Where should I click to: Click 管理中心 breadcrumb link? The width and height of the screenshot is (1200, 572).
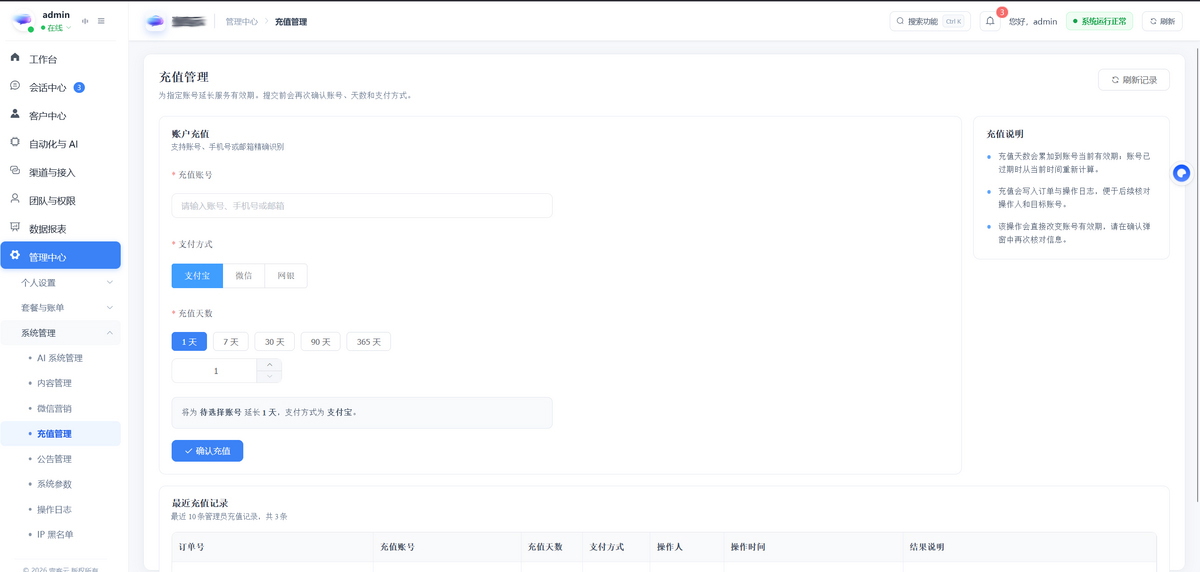[x=242, y=21]
